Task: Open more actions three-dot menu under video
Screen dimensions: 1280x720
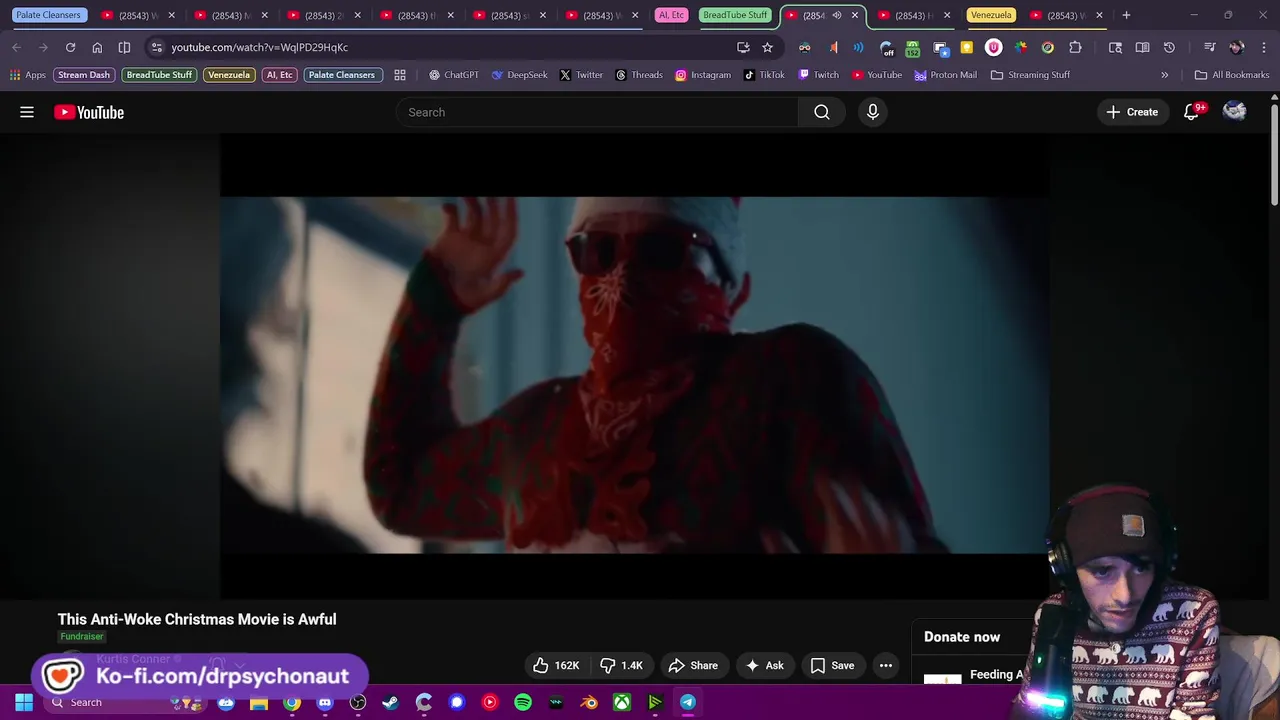Action: 886,665
